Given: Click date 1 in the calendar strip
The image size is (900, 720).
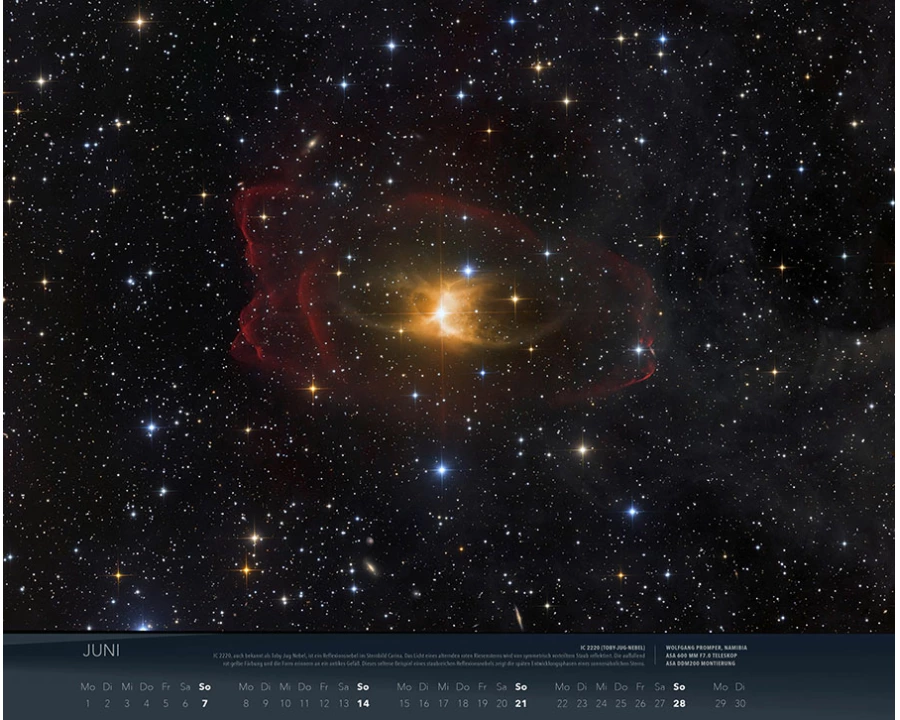Looking at the screenshot, I should coord(87,703).
